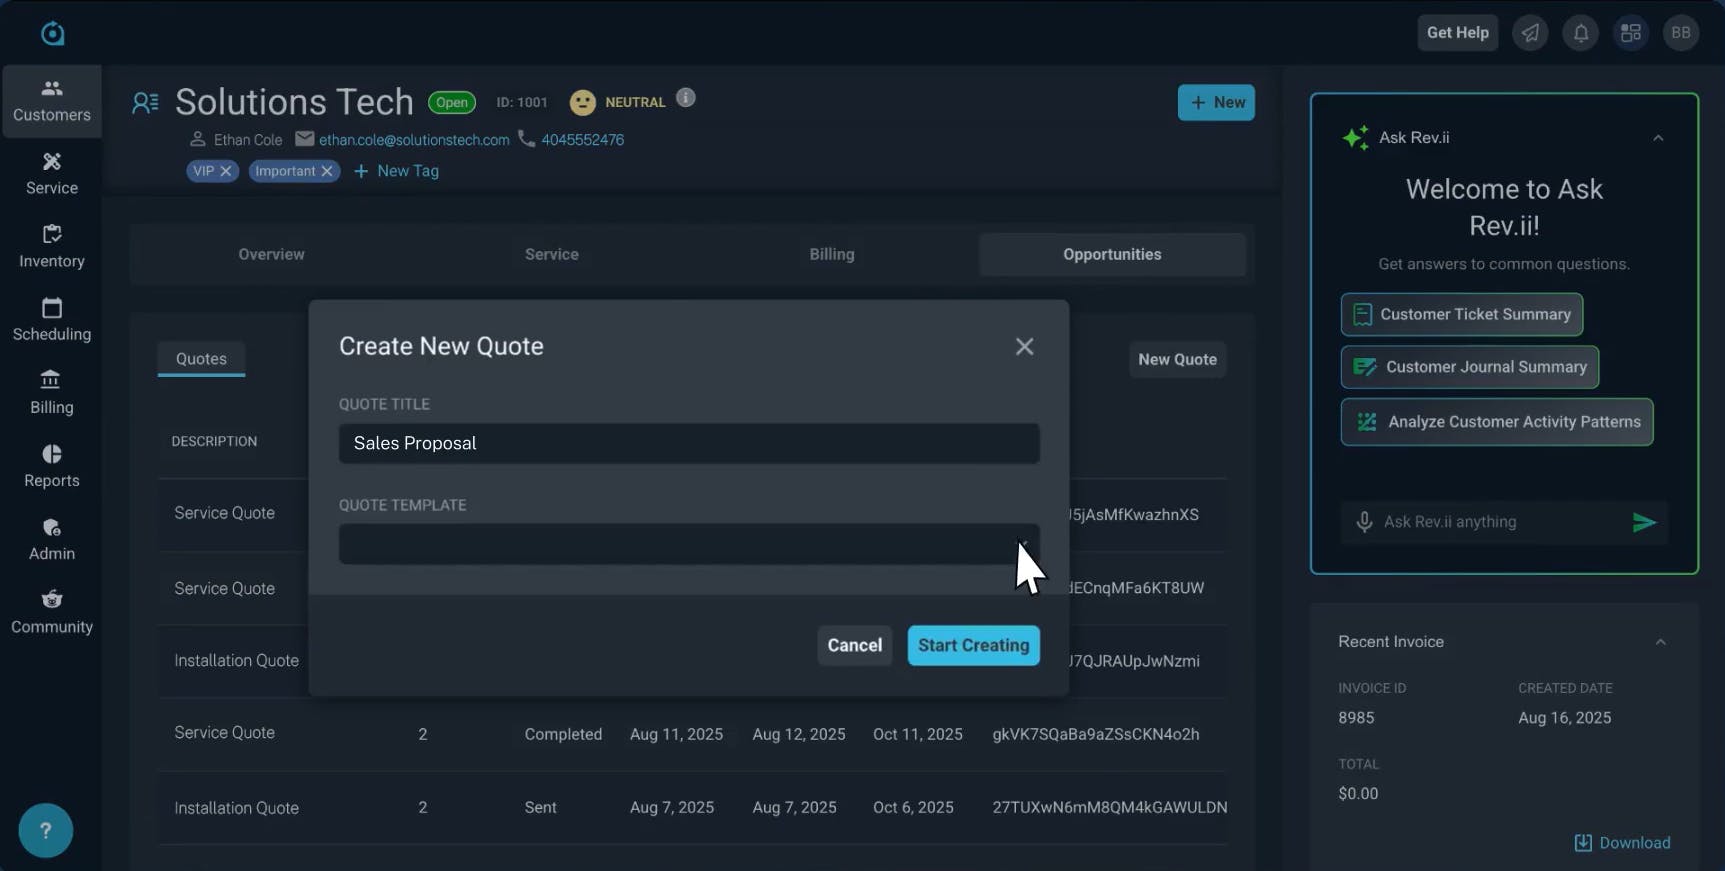Click the paper plane icon in header
The image size is (1725, 871).
pos(1530,33)
